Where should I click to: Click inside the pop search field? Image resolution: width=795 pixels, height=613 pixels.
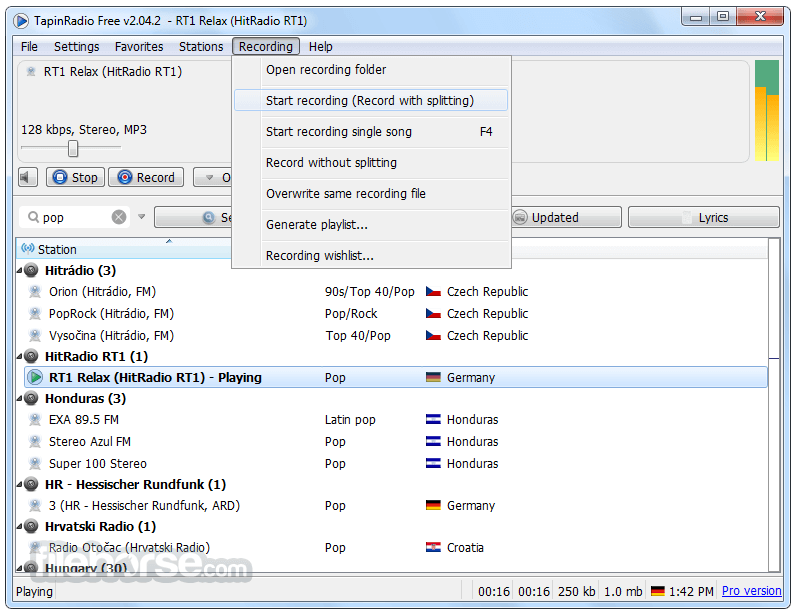pyautogui.click(x=74, y=218)
